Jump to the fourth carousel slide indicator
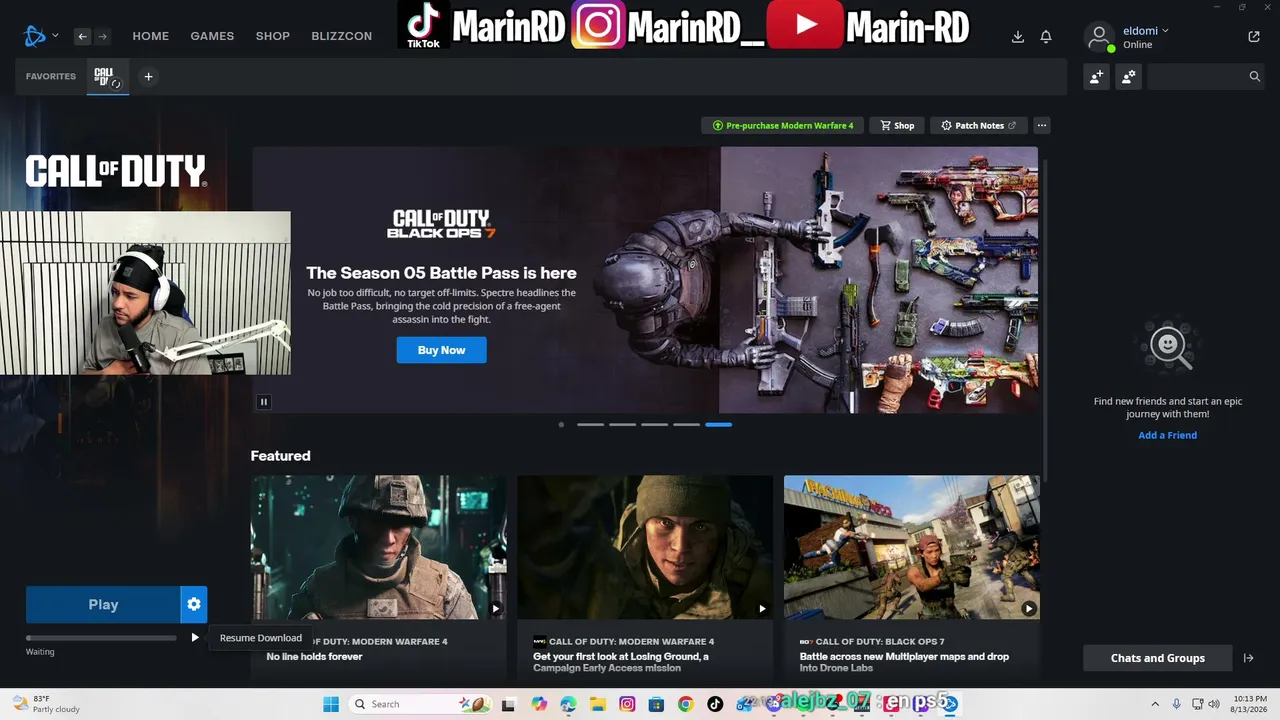Screen dimensions: 1280x720 (x=655, y=425)
